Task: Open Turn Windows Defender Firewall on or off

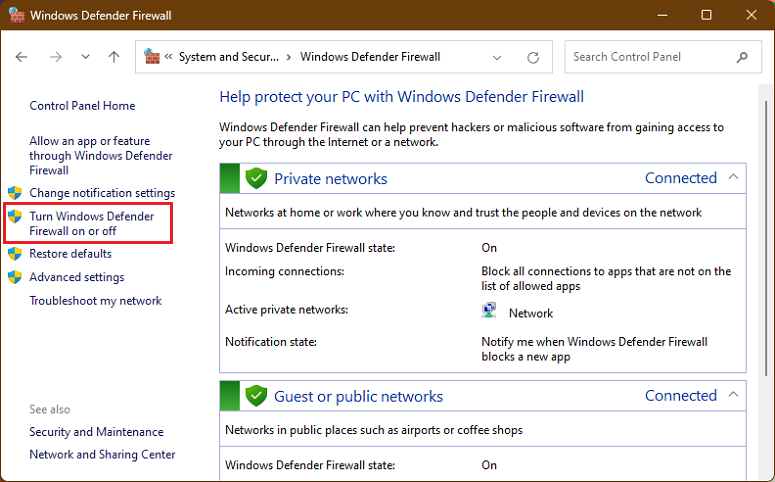Action: tap(91, 223)
